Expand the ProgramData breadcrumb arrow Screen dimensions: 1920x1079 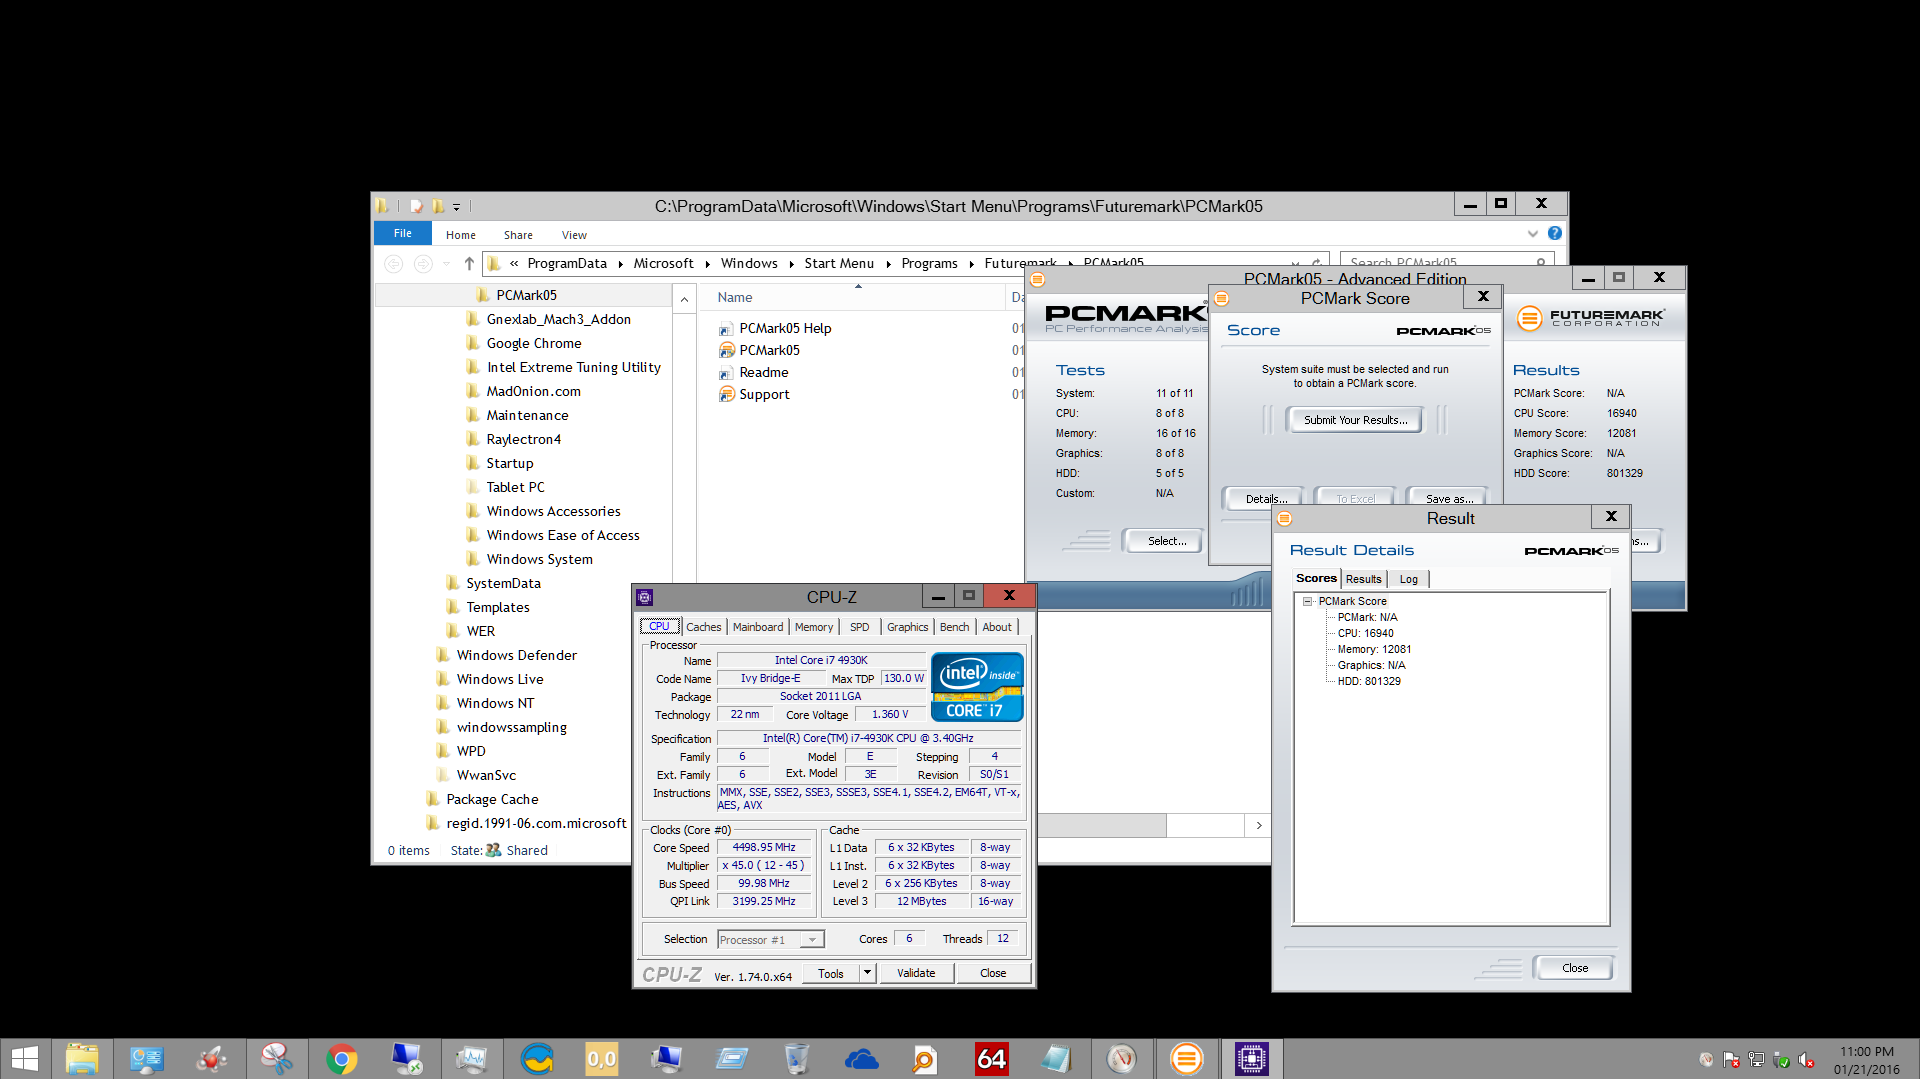tap(621, 264)
